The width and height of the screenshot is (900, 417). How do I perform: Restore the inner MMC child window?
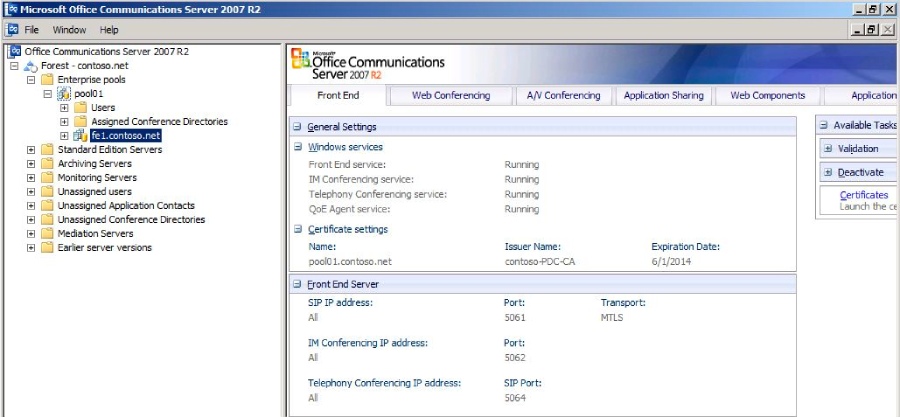872,30
